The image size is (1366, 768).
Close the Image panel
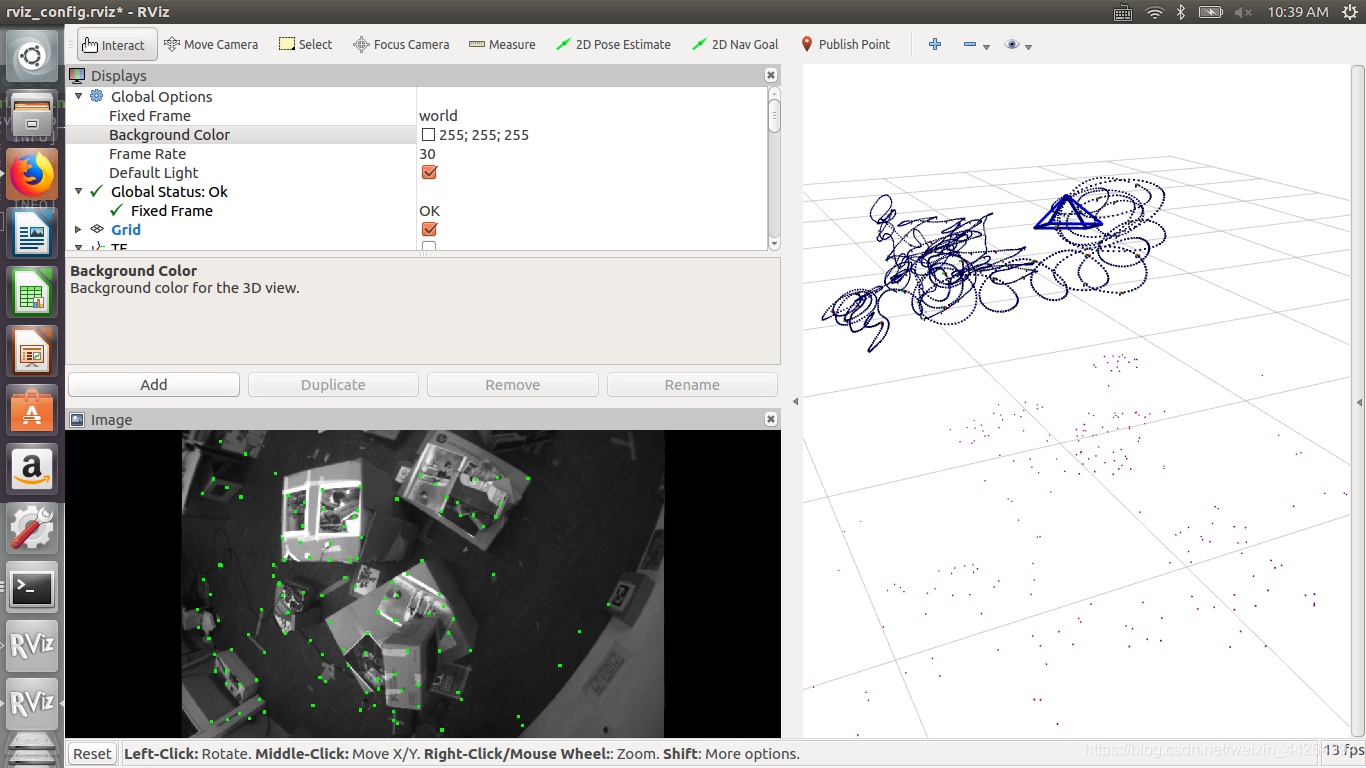click(x=771, y=420)
